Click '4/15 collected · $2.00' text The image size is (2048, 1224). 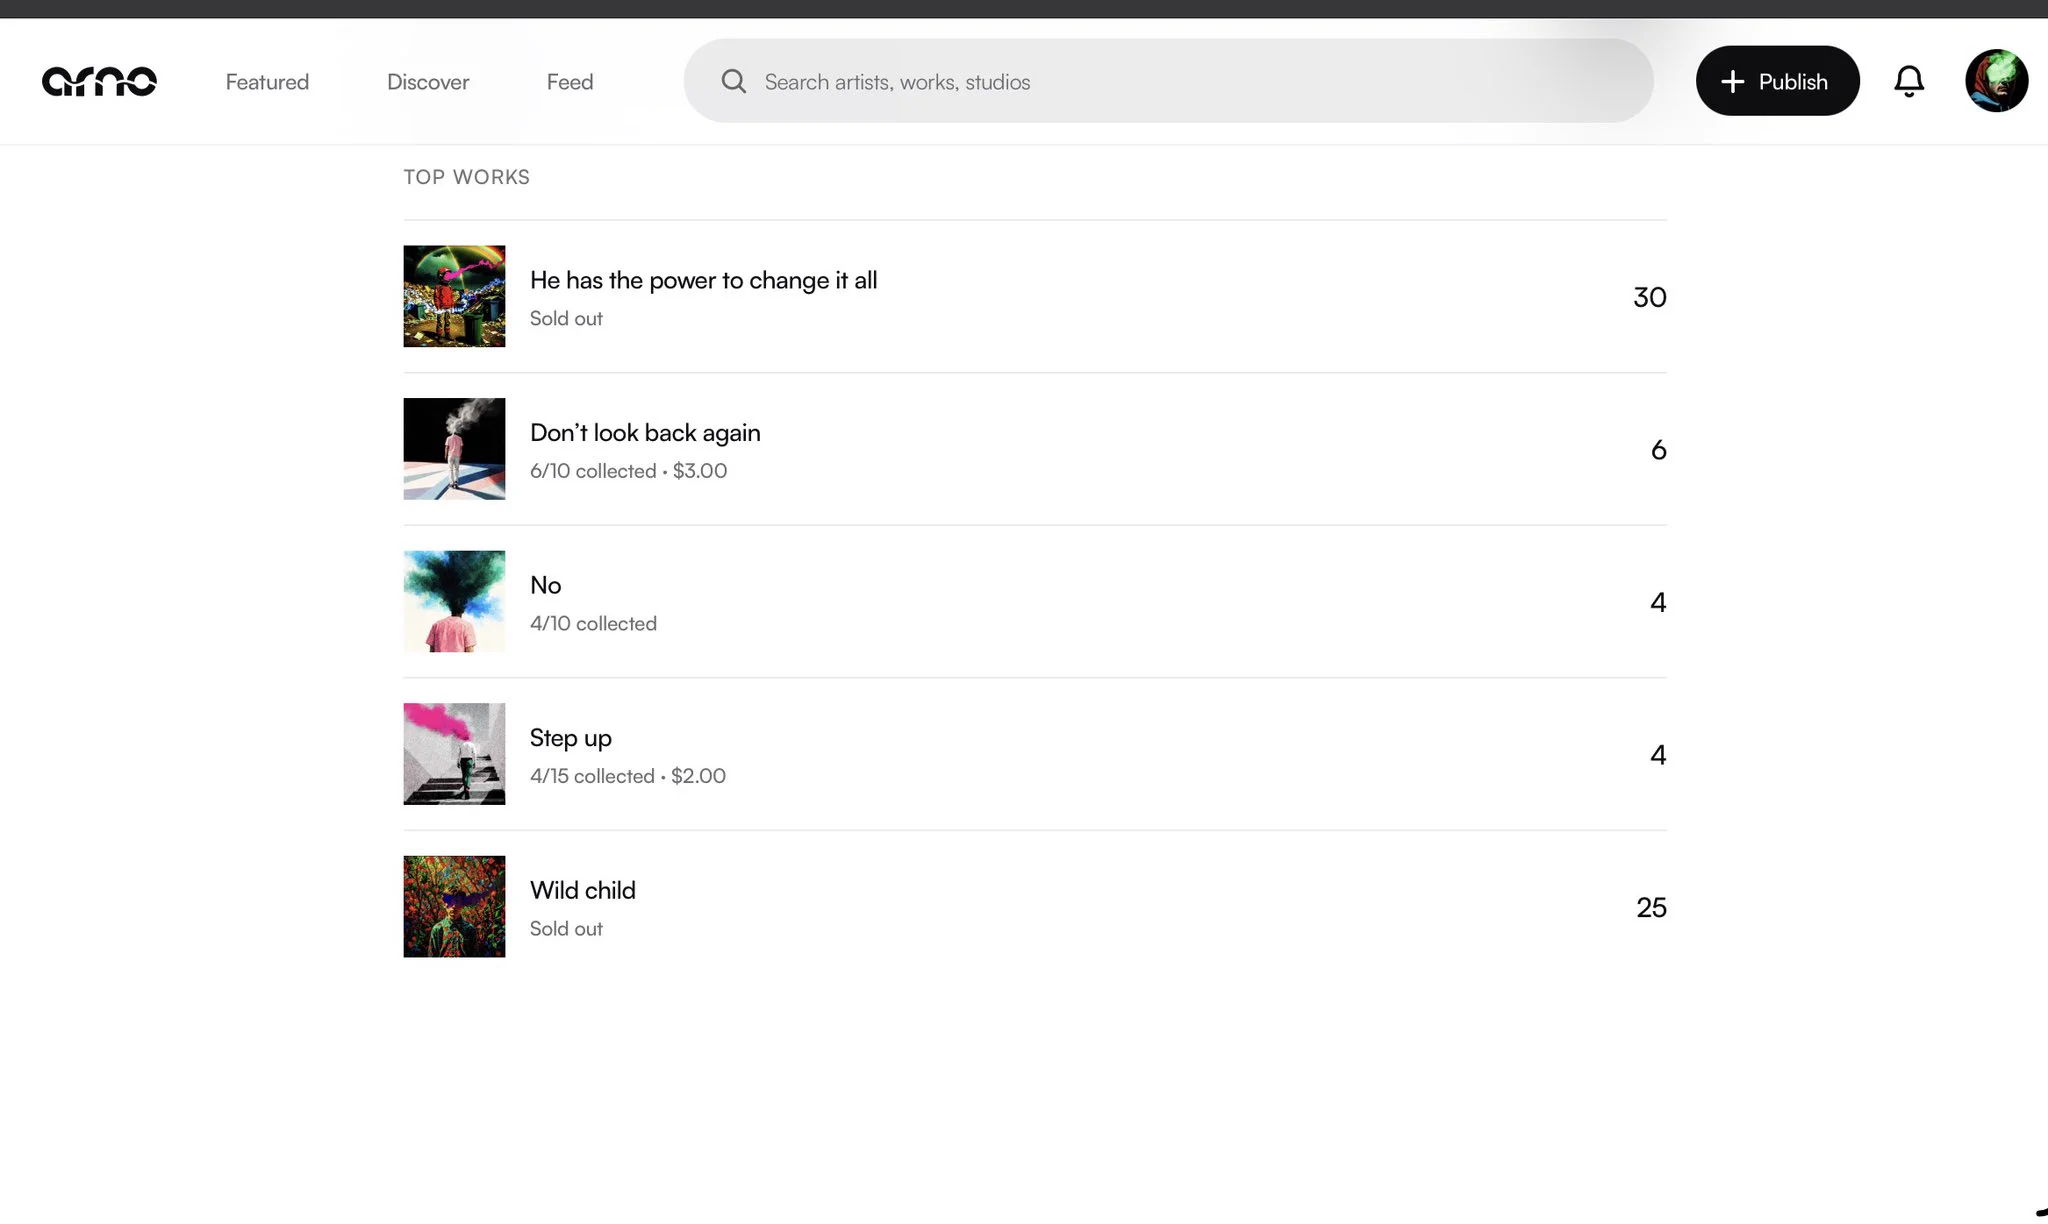627,776
